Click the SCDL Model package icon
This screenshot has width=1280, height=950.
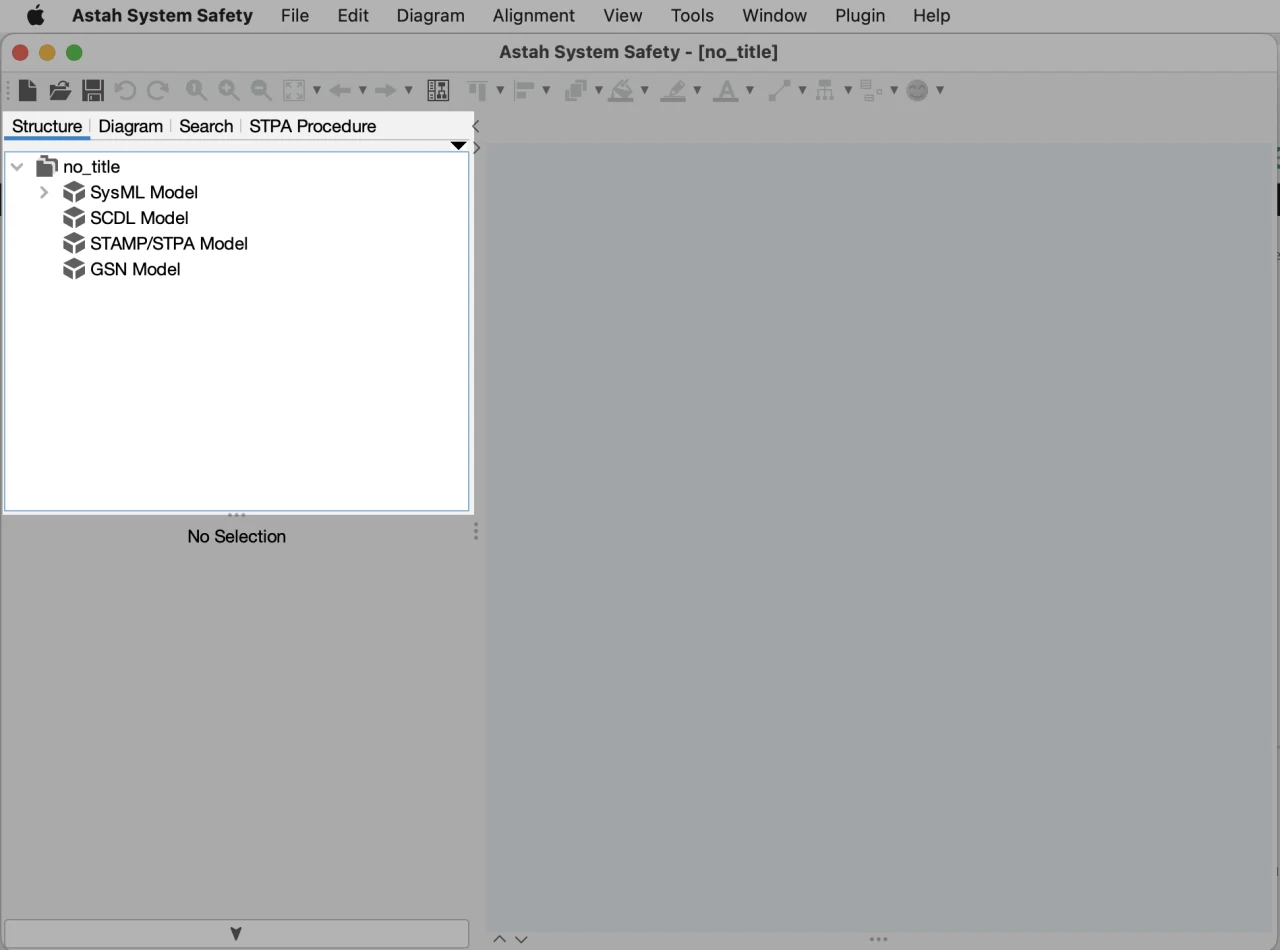coord(74,218)
